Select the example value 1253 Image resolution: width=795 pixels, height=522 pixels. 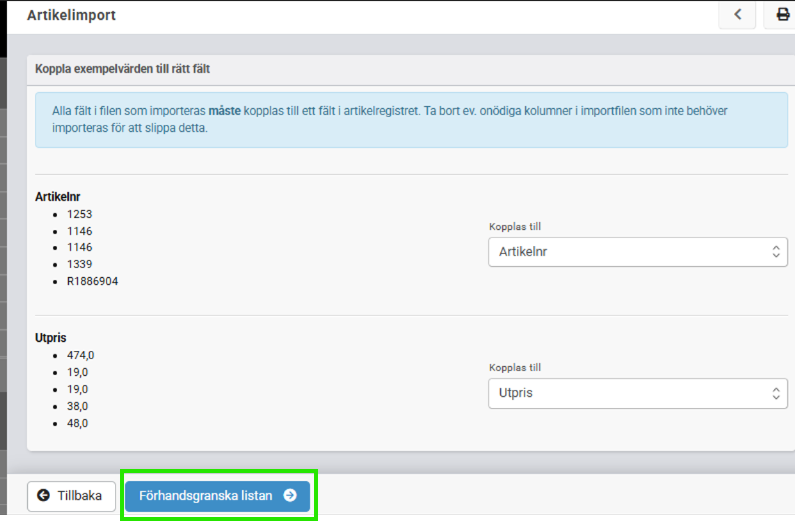click(x=80, y=214)
